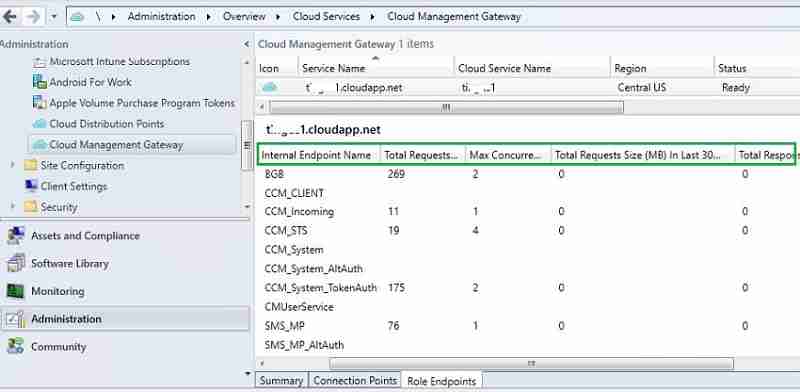The width and height of the screenshot is (800, 392).
Task: Switch to the Connection Points tab
Action: (x=355, y=381)
